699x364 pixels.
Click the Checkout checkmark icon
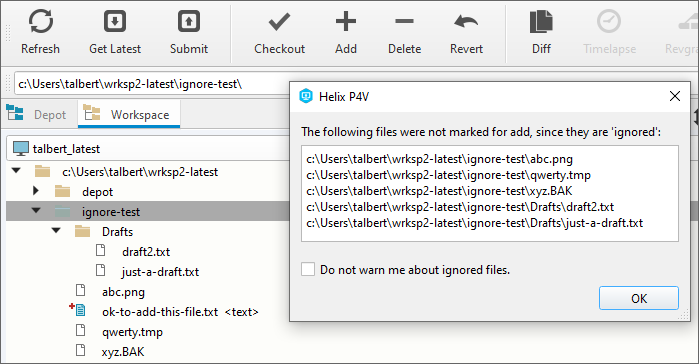279,22
